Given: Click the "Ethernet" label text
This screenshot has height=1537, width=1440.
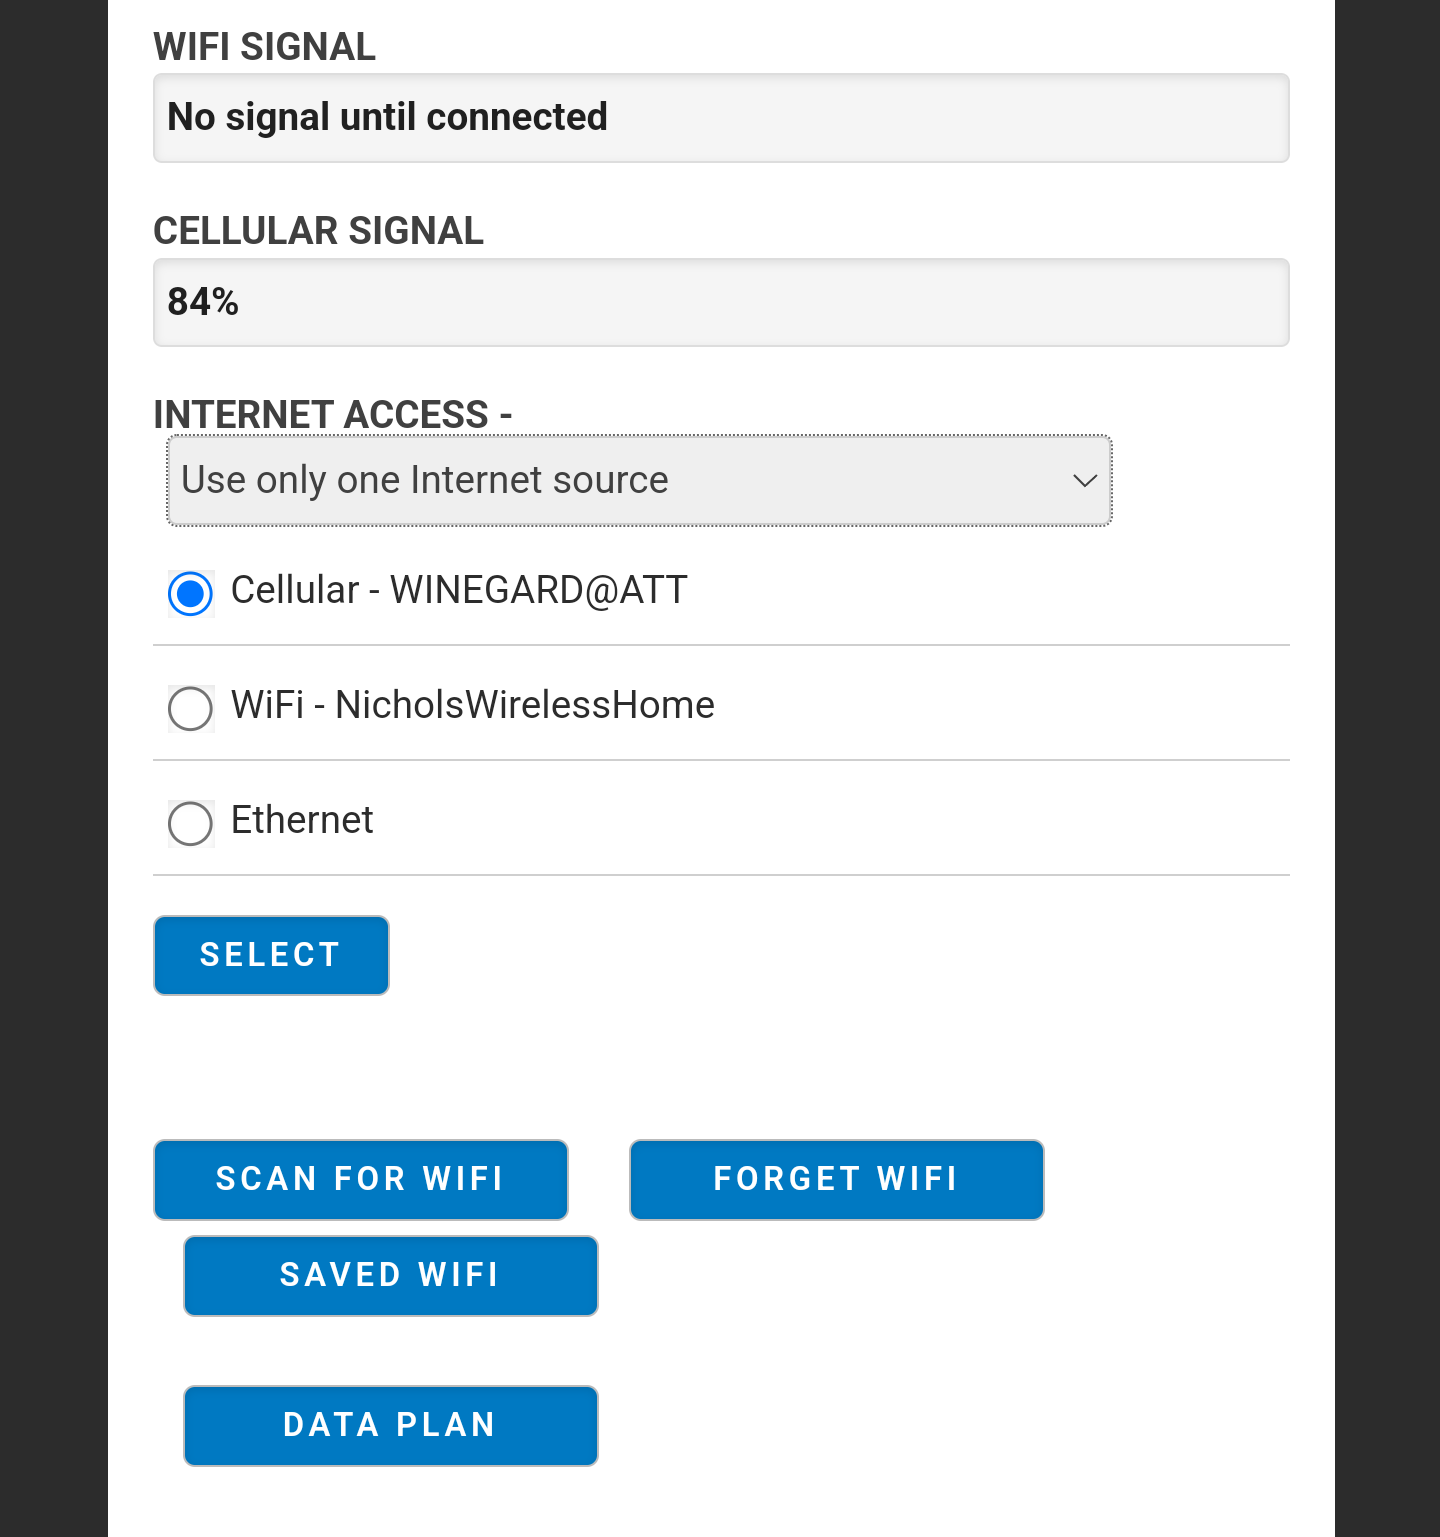Looking at the screenshot, I should [x=302, y=820].
